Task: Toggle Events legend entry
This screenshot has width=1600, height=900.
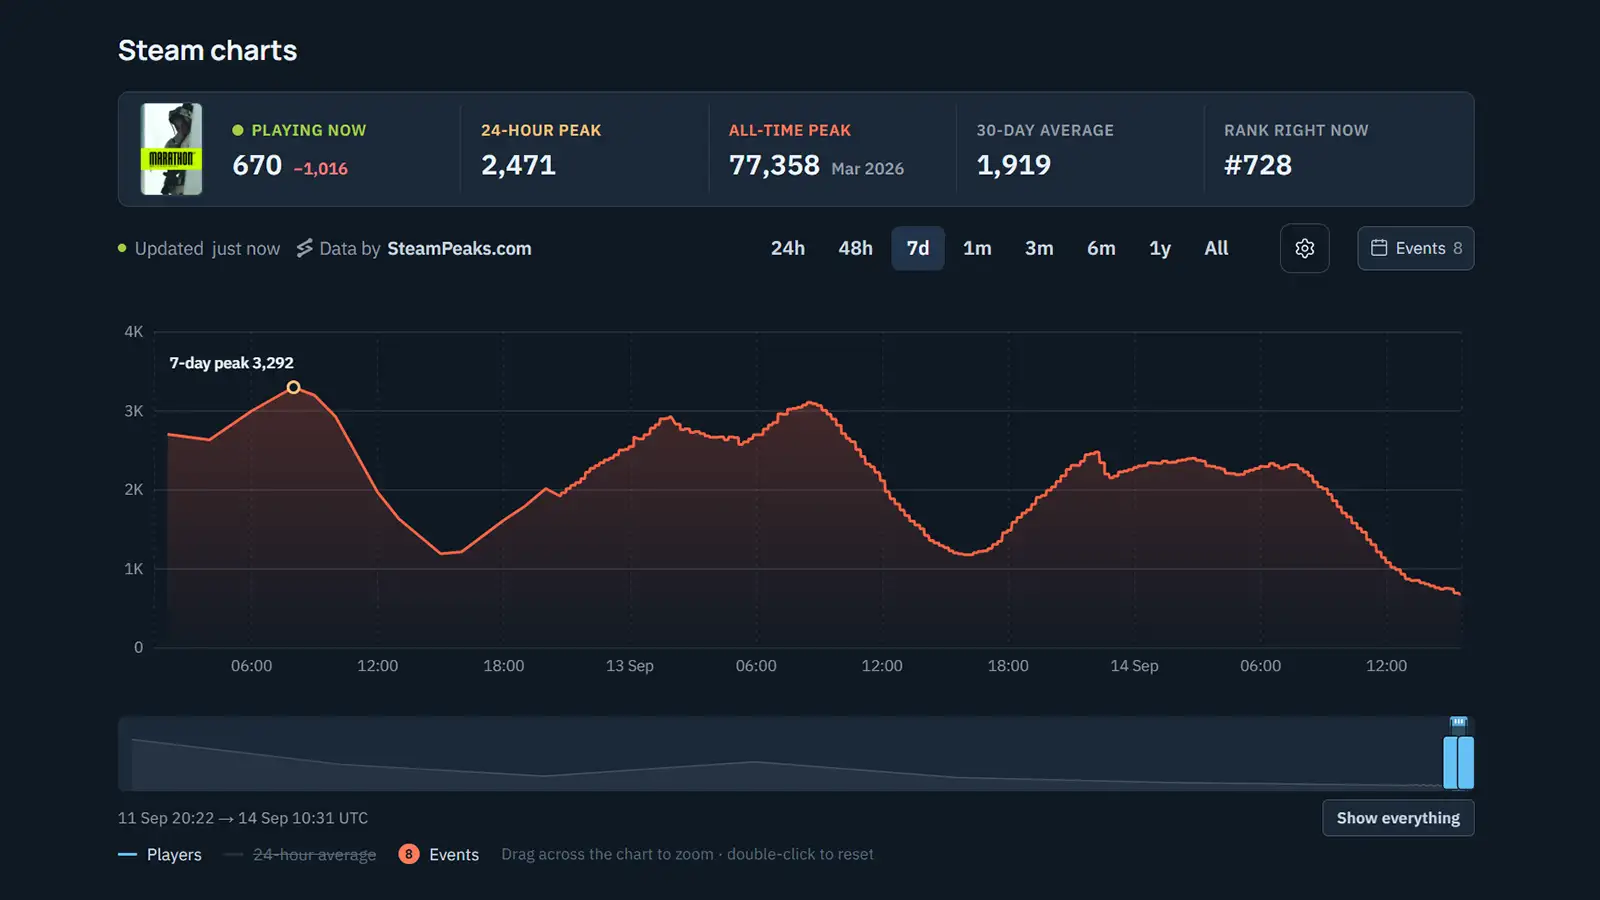Action: point(439,854)
